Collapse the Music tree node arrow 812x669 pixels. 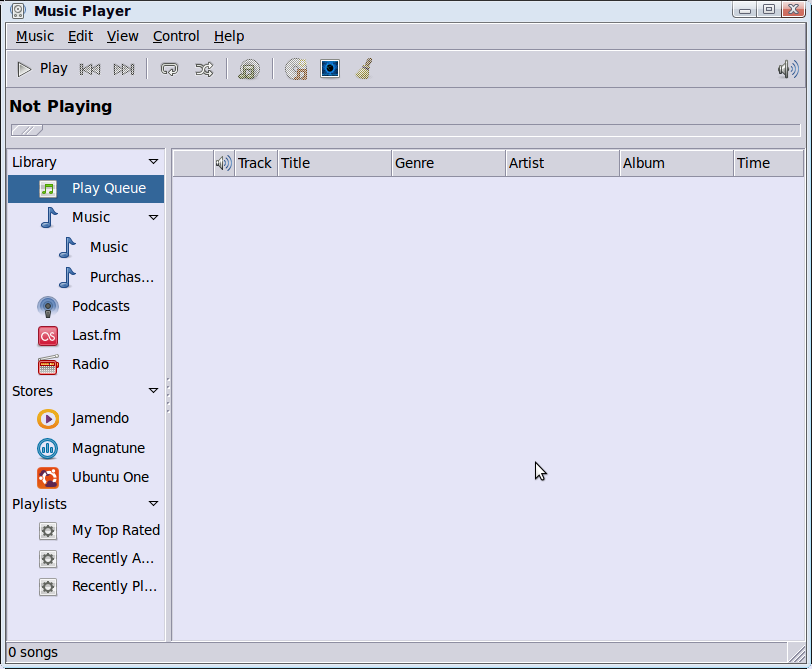pos(153,217)
